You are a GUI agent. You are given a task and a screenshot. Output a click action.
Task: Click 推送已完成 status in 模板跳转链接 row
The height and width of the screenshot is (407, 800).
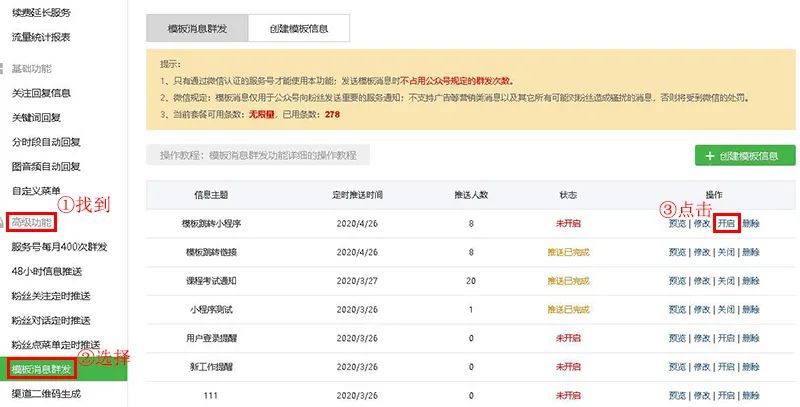[568, 252]
